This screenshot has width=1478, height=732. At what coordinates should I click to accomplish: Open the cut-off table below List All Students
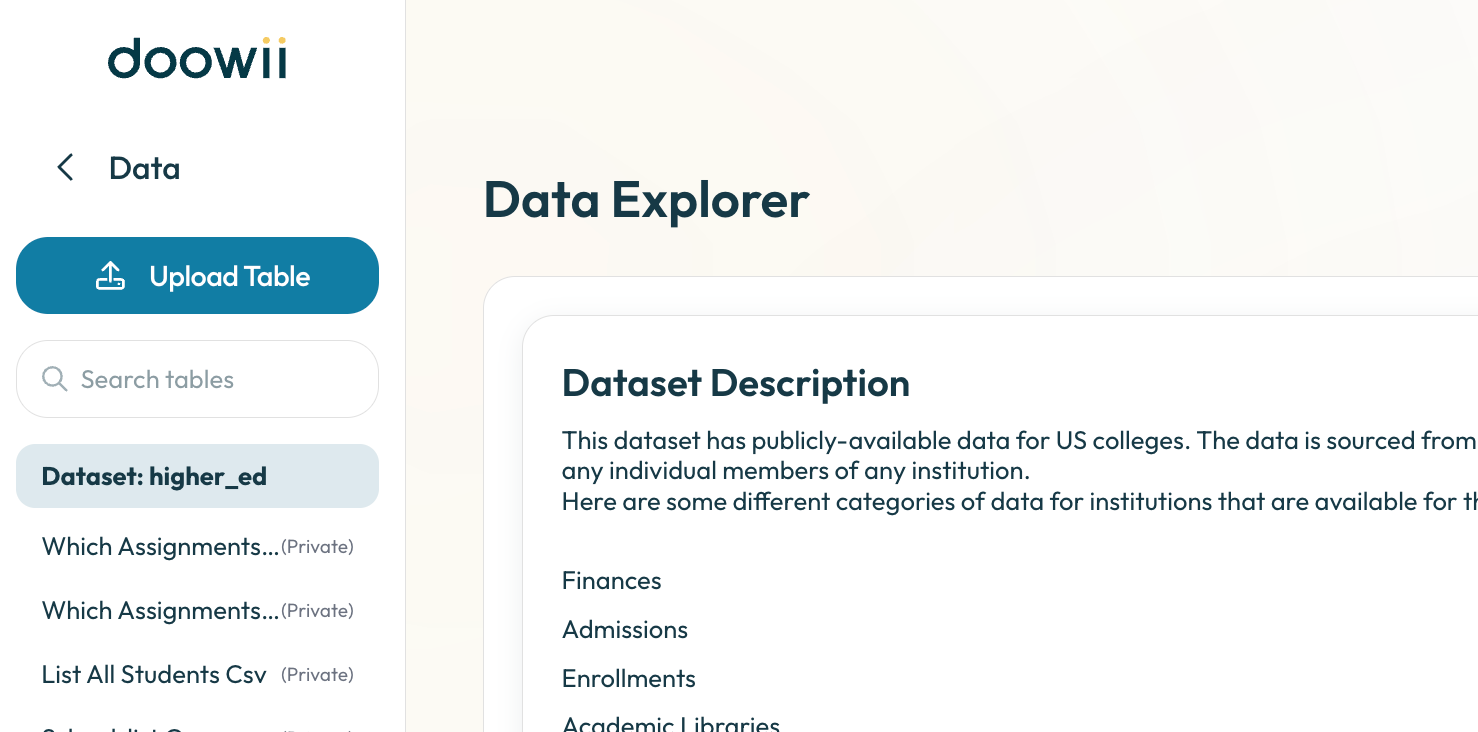(160, 727)
